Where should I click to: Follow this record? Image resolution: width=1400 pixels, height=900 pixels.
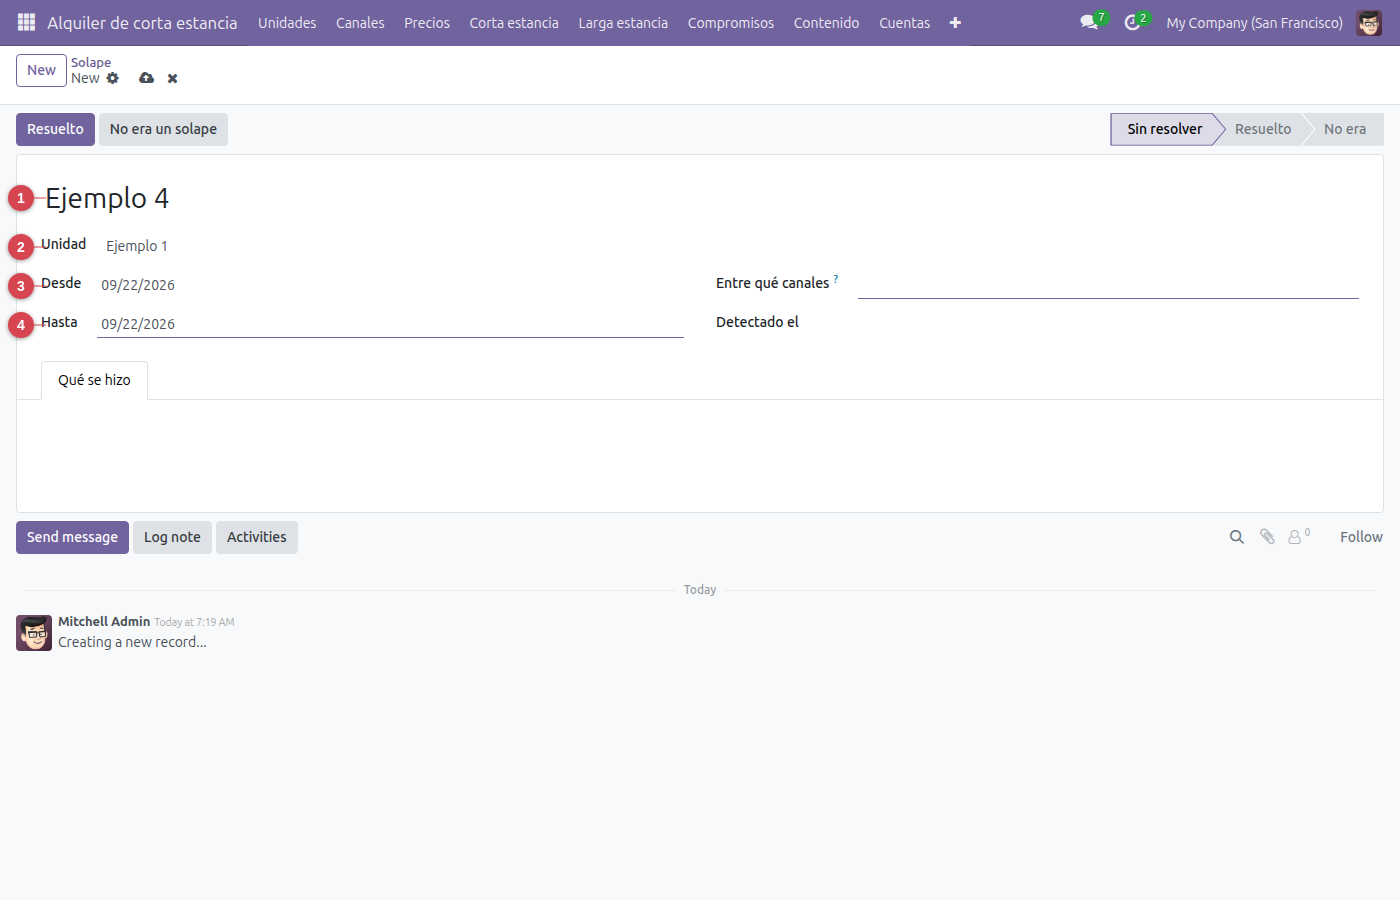point(1361,537)
